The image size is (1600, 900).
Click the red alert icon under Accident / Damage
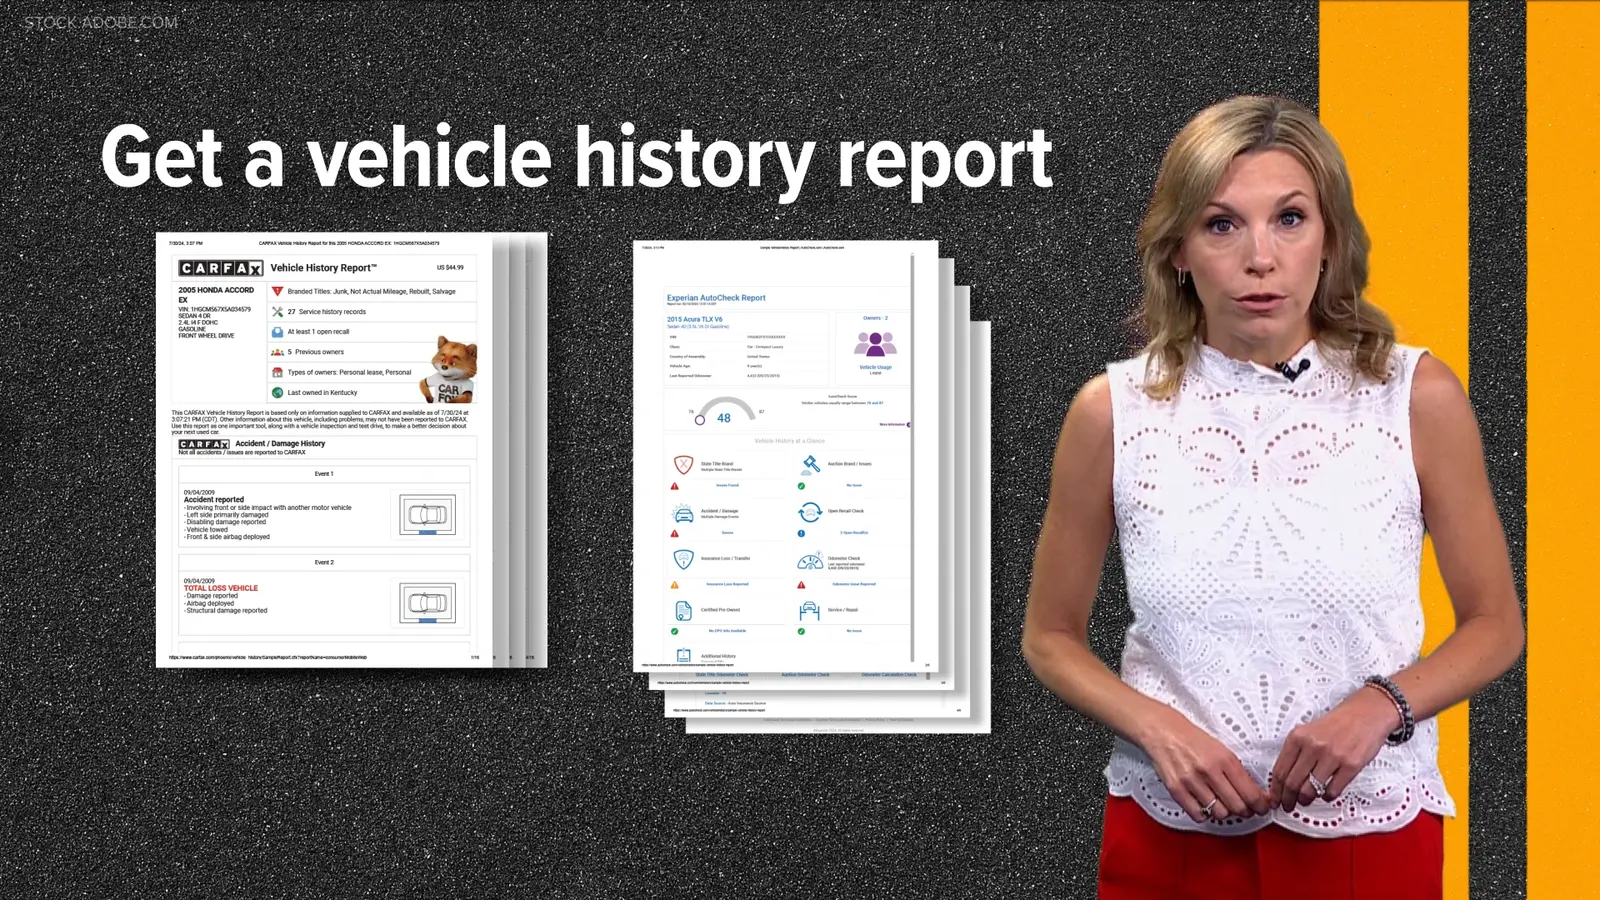tap(674, 533)
